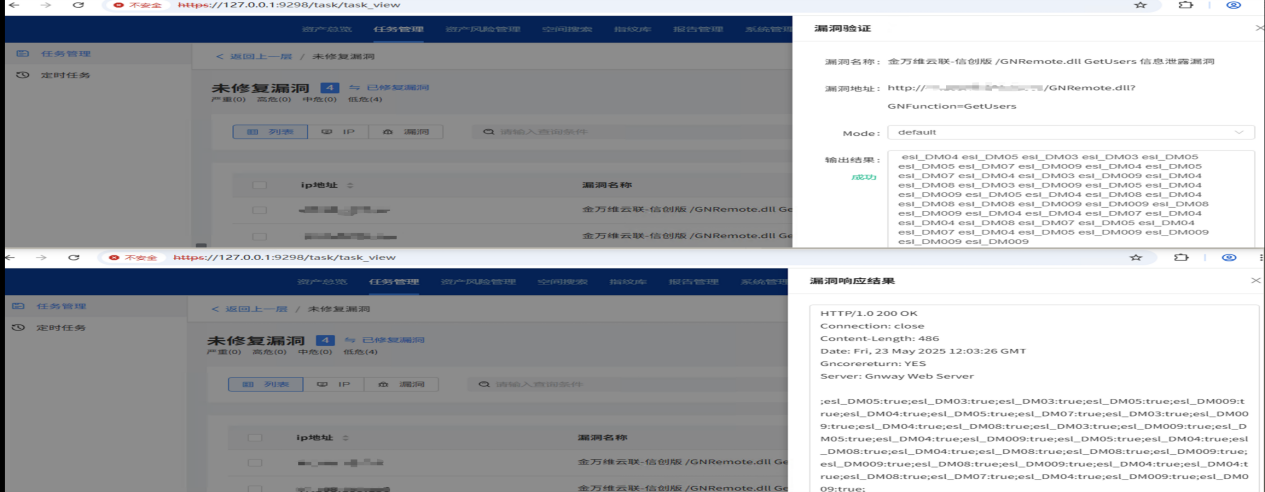Open 指纹库 tab in 漏洞响应结果 window
1265x492 pixels.
point(630,282)
